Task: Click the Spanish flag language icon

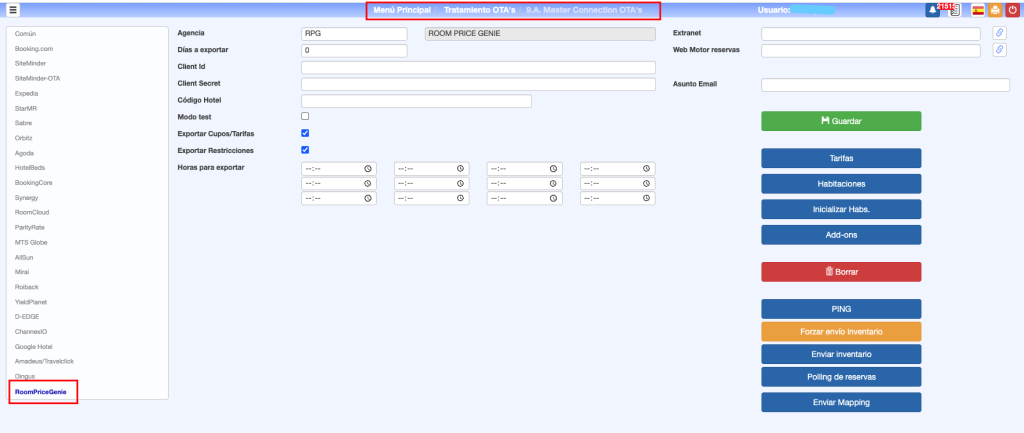Action: [x=977, y=10]
